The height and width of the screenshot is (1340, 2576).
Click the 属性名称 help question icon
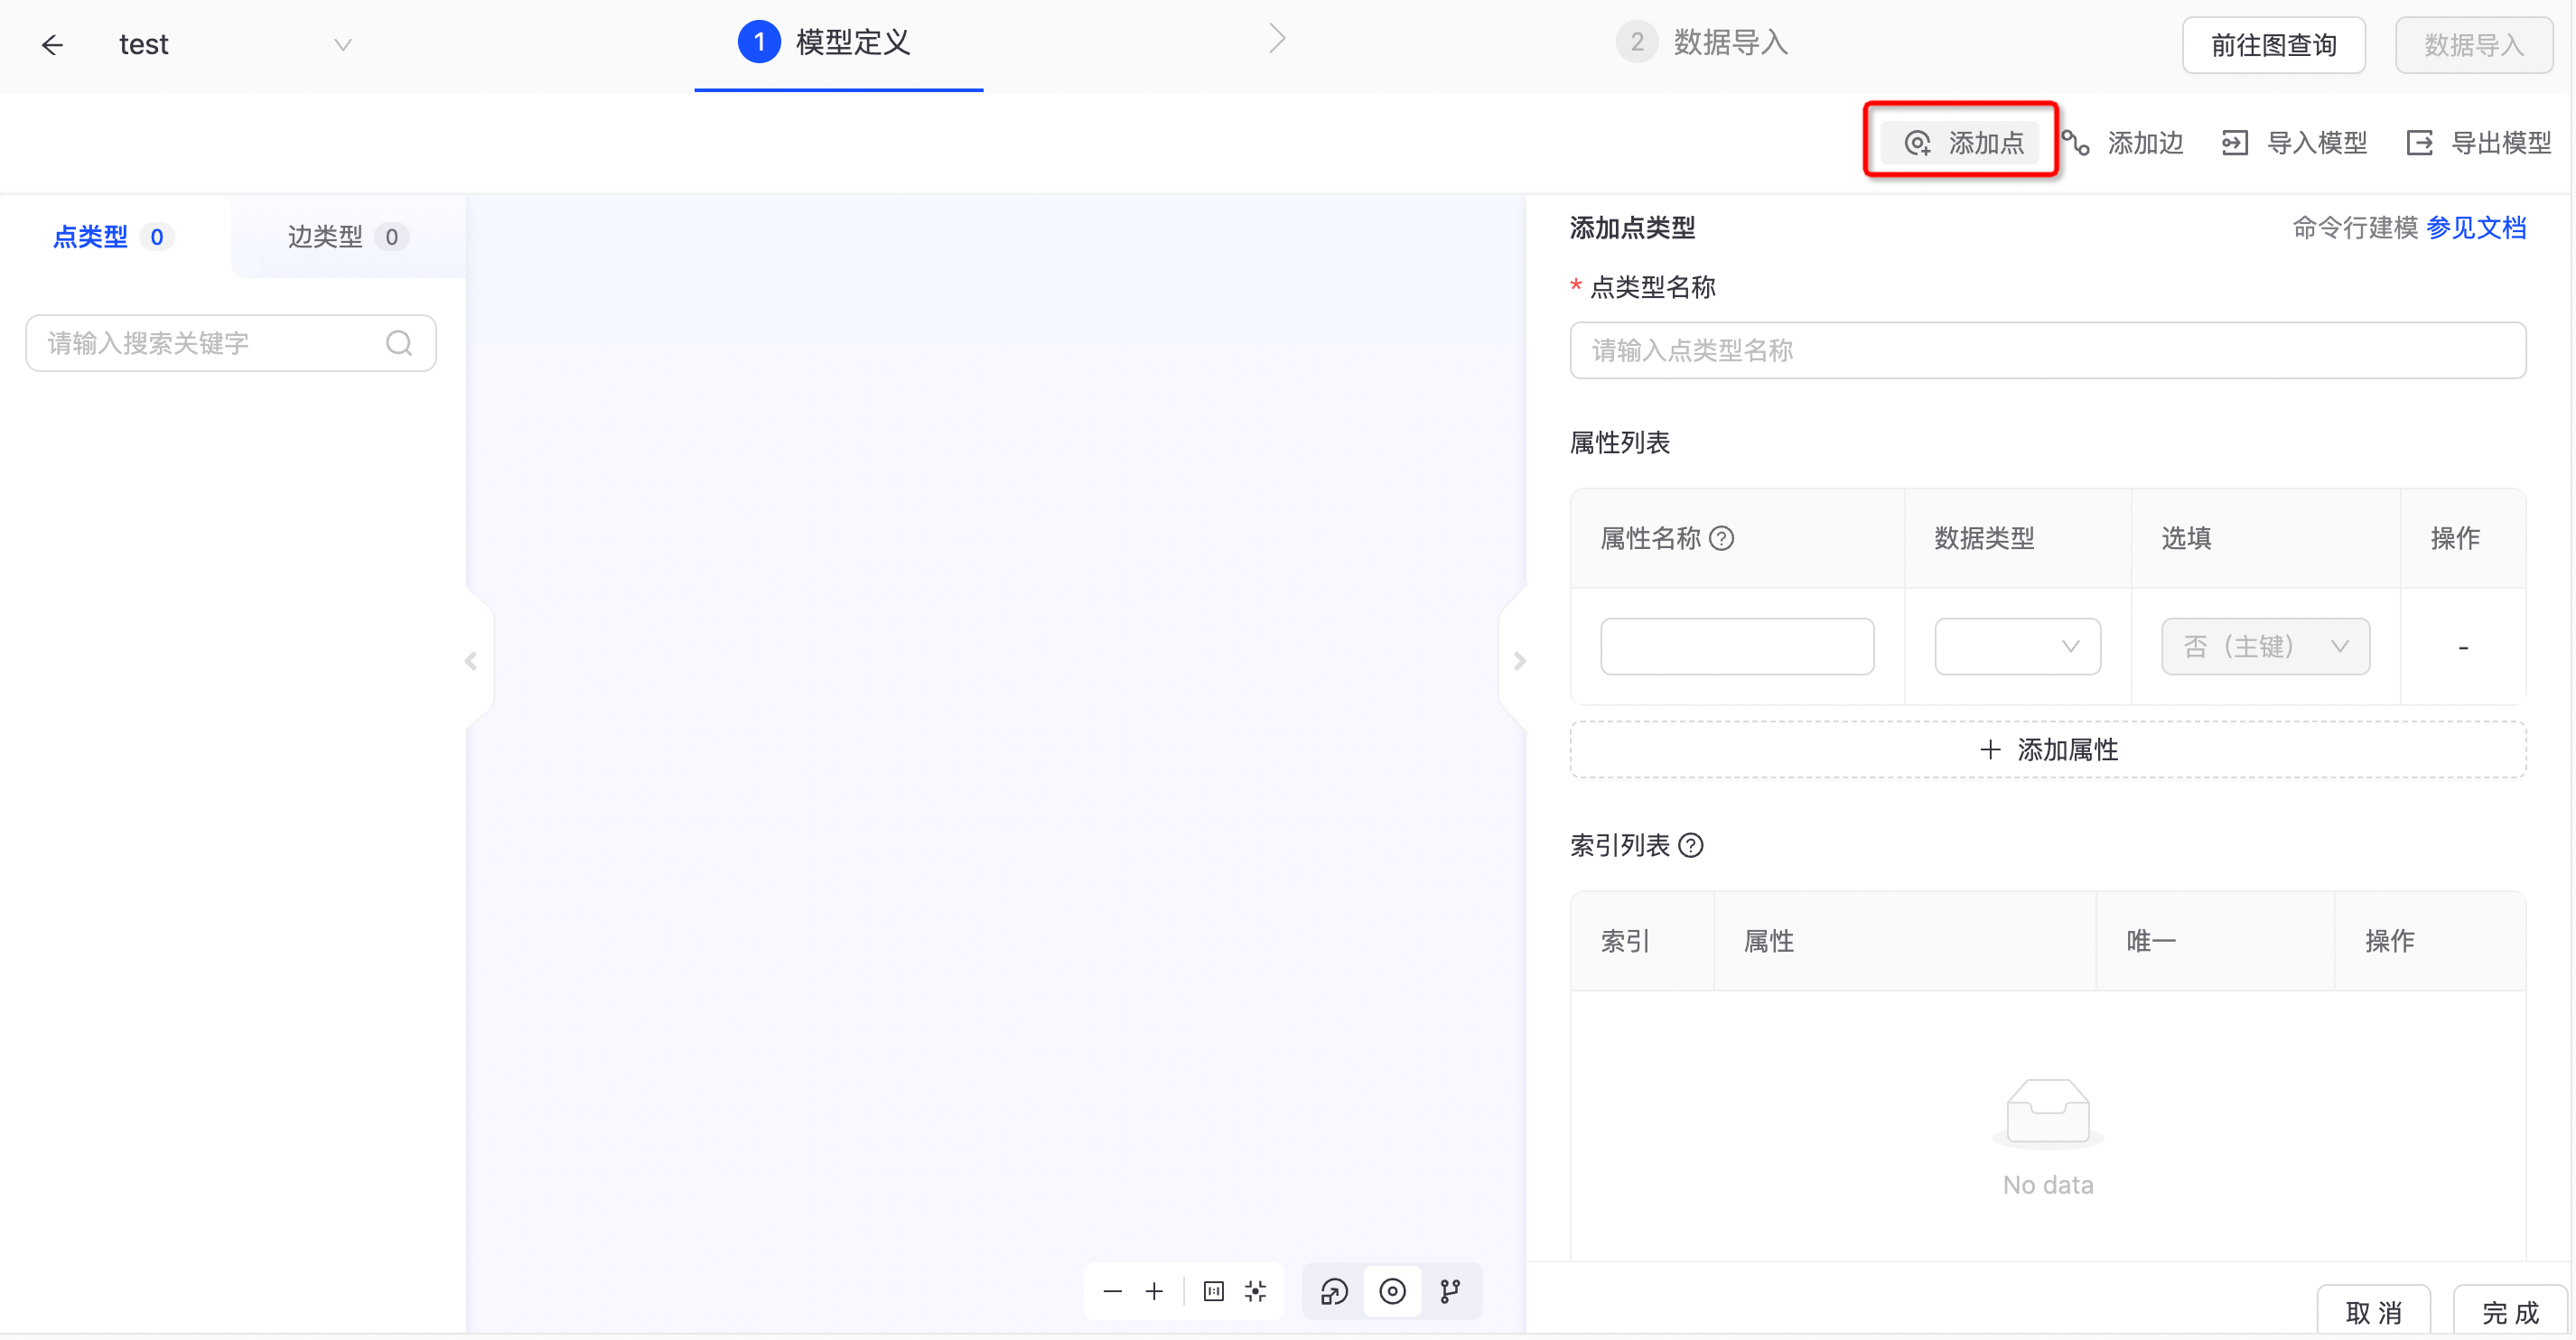tap(1721, 538)
